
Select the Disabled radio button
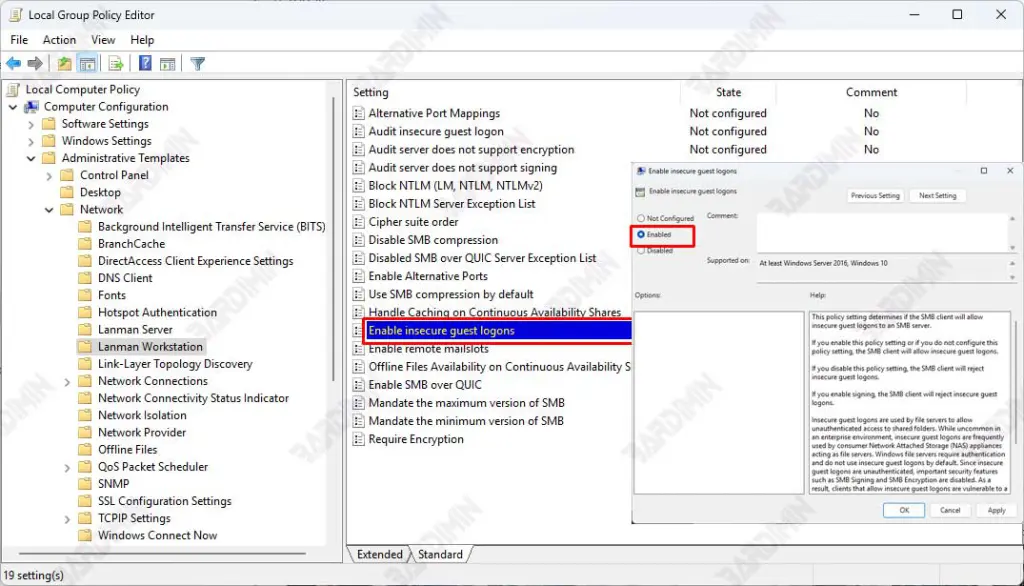[641, 251]
